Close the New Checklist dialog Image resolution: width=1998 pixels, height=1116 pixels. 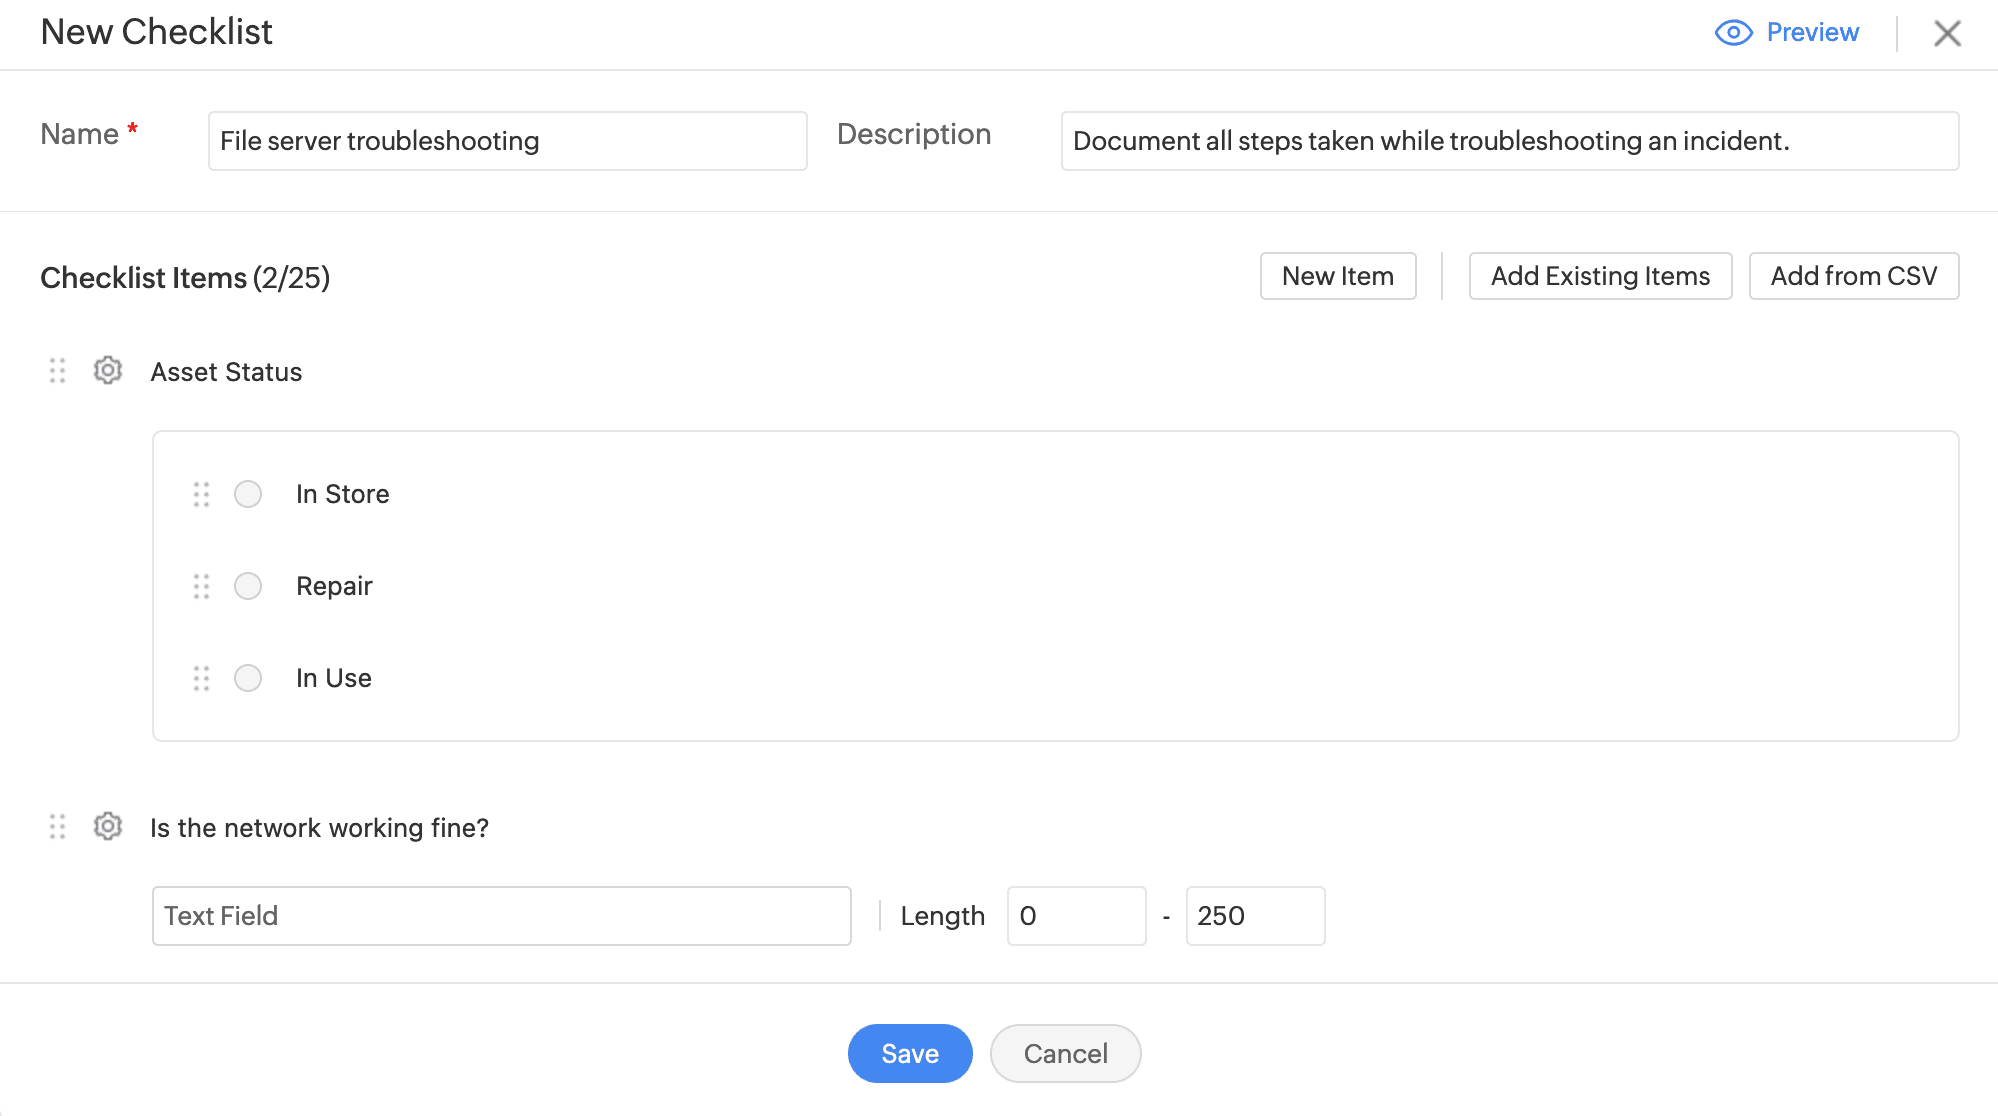pyautogui.click(x=1946, y=33)
